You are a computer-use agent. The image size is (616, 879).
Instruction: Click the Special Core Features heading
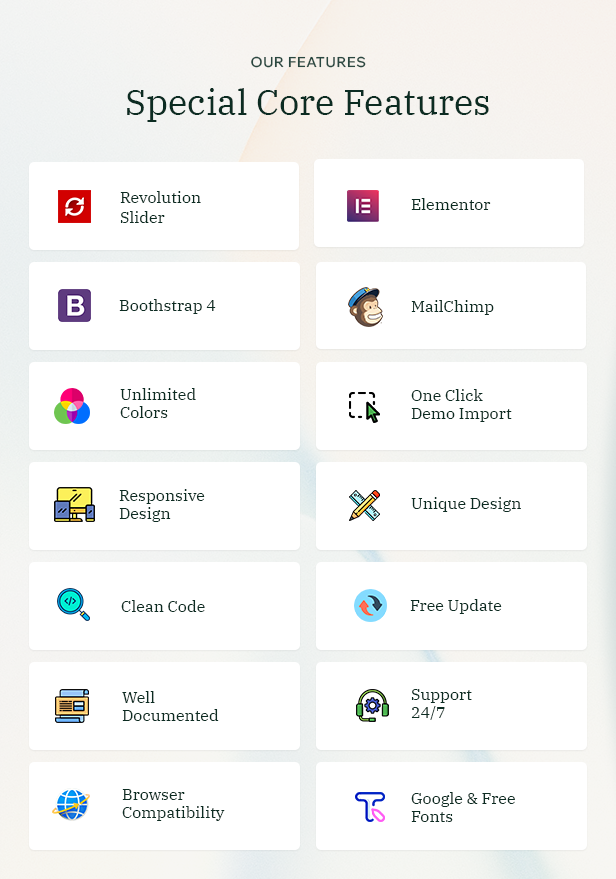(308, 103)
